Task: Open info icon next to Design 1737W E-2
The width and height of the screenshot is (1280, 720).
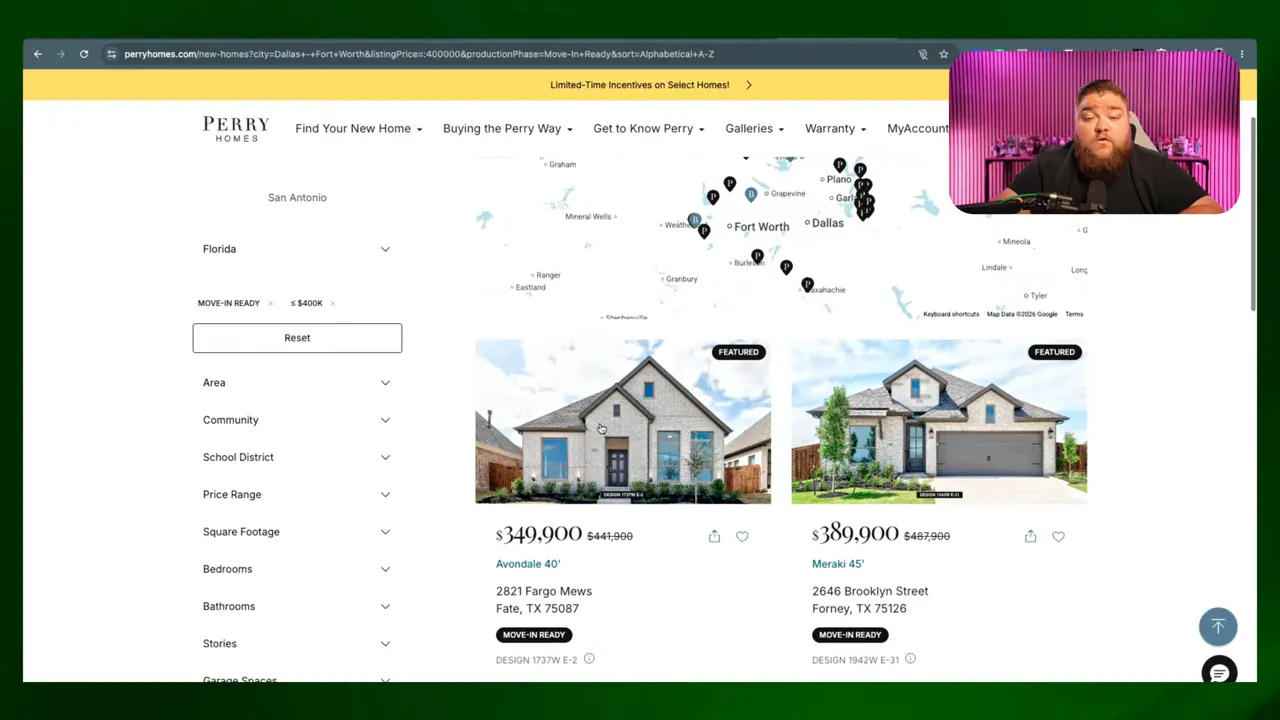Action: click(589, 658)
